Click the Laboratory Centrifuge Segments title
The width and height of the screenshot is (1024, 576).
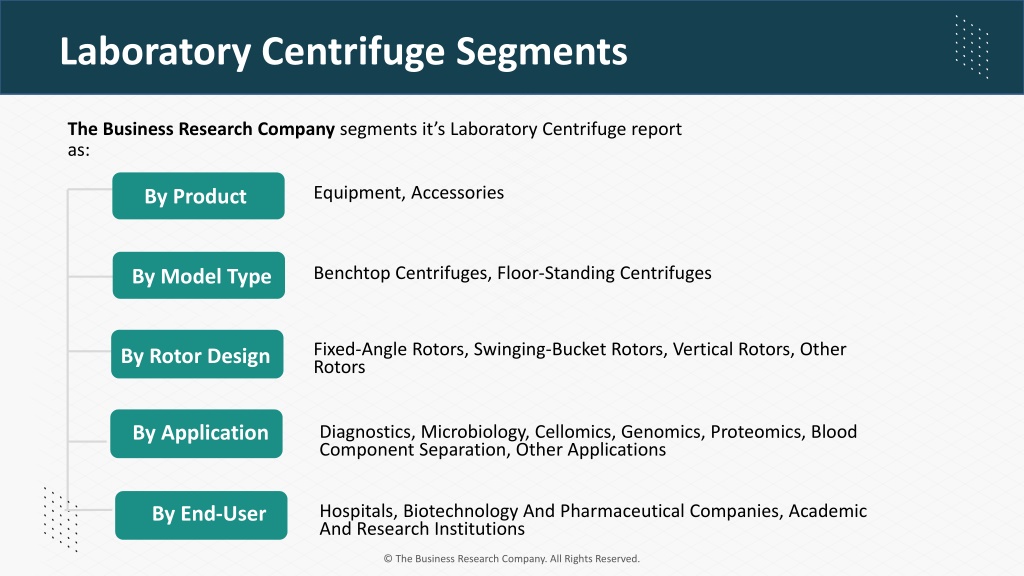(x=344, y=51)
